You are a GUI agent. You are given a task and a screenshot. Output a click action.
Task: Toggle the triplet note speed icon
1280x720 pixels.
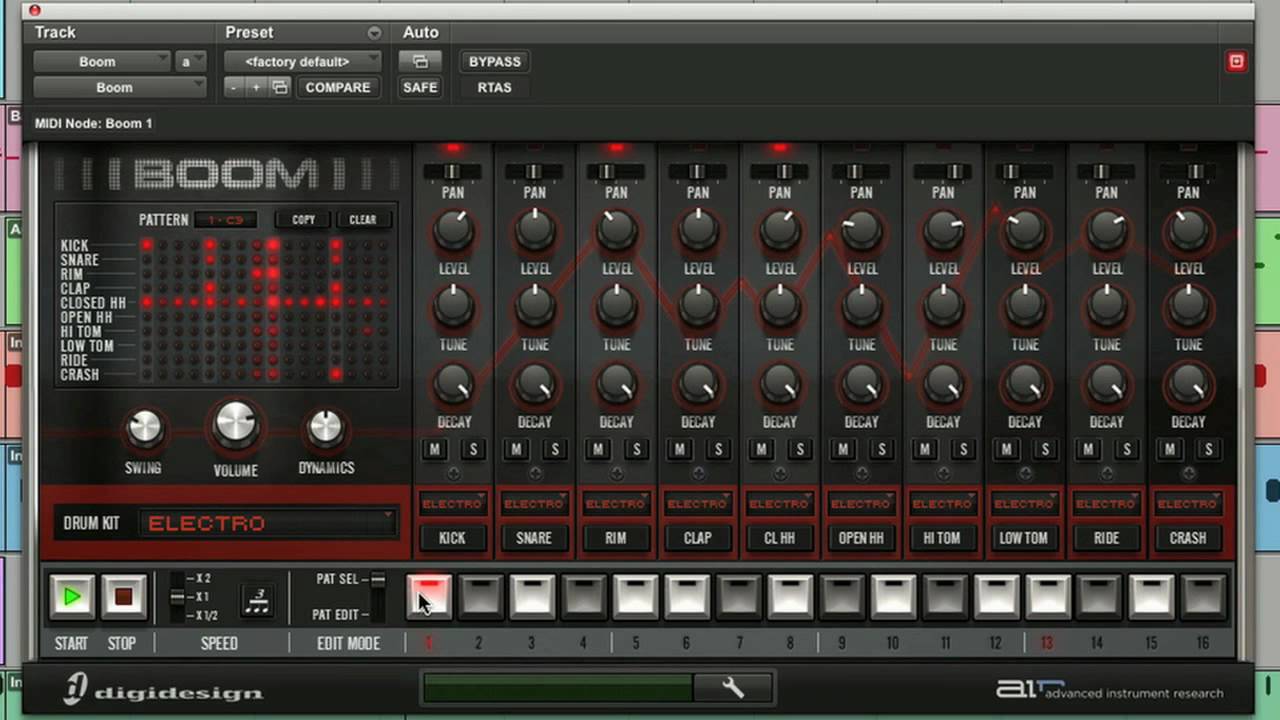pyautogui.click(x=257, y=601)
